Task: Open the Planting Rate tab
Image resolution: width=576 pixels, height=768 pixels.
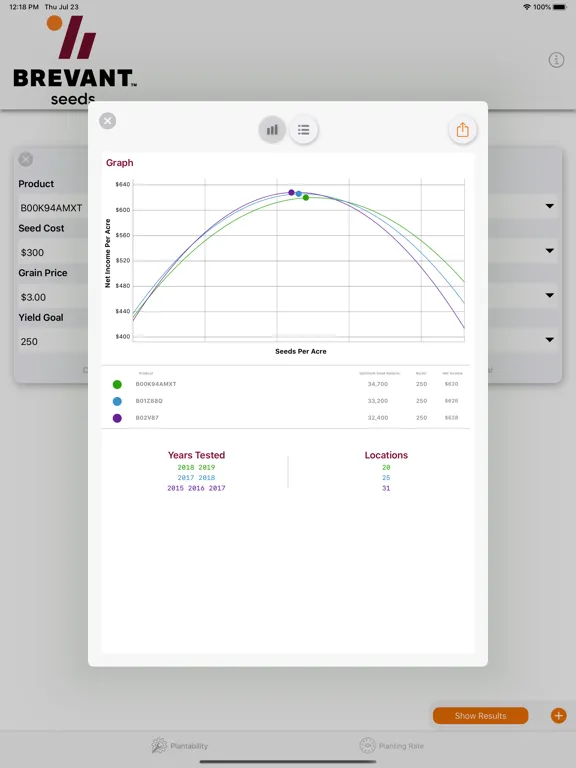Action: (x=391, y=745)
